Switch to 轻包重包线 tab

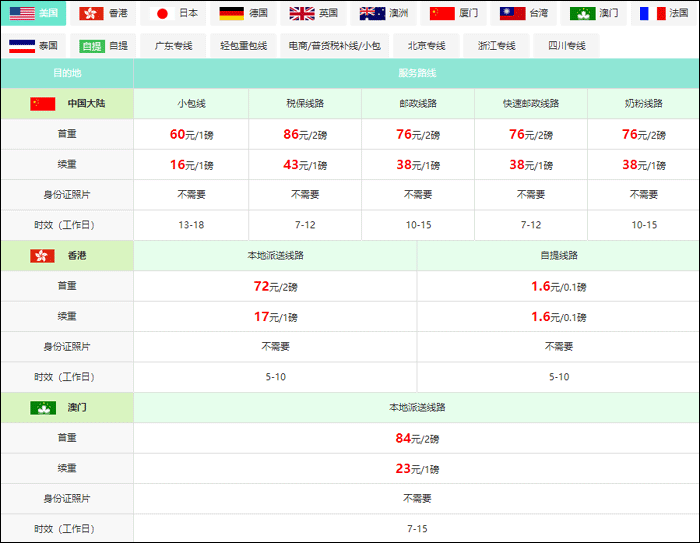(243, 46)
